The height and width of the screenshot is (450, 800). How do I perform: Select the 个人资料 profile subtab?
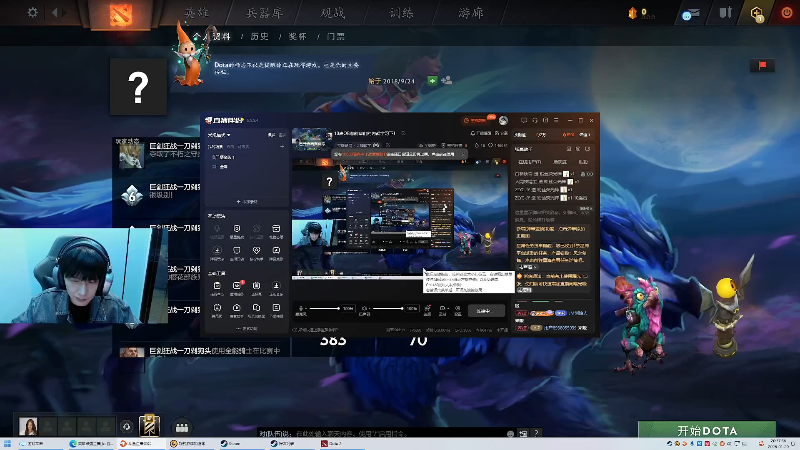pyautogui.click(x=212, y=36)
